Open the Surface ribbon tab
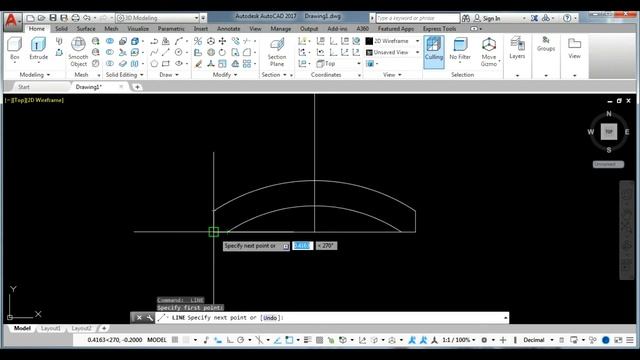The height and width of the screenshot is (360, 640). point(86,29)
